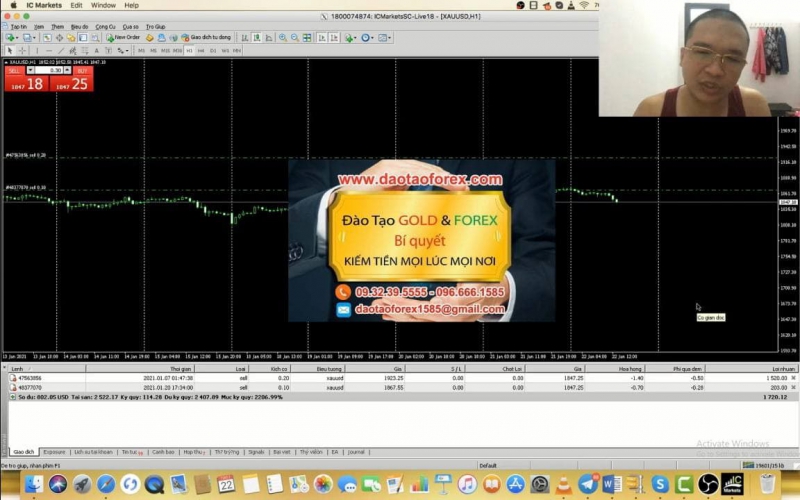The height and width of the screenshot is (500, 800).
Task: Switch to the M1 timeframe
Action: [x=141, y=51]
